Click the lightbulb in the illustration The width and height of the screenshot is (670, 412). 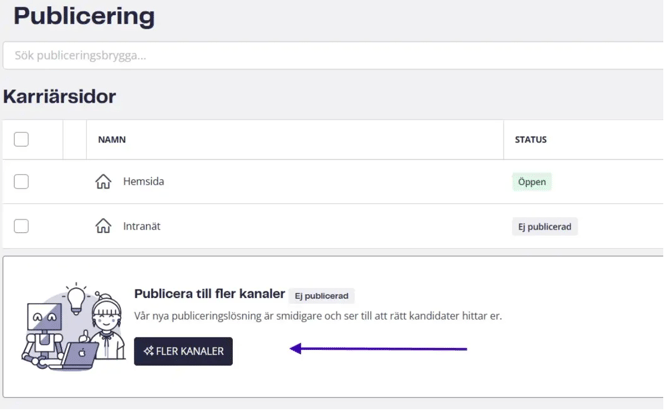click(x=76, y=298)
